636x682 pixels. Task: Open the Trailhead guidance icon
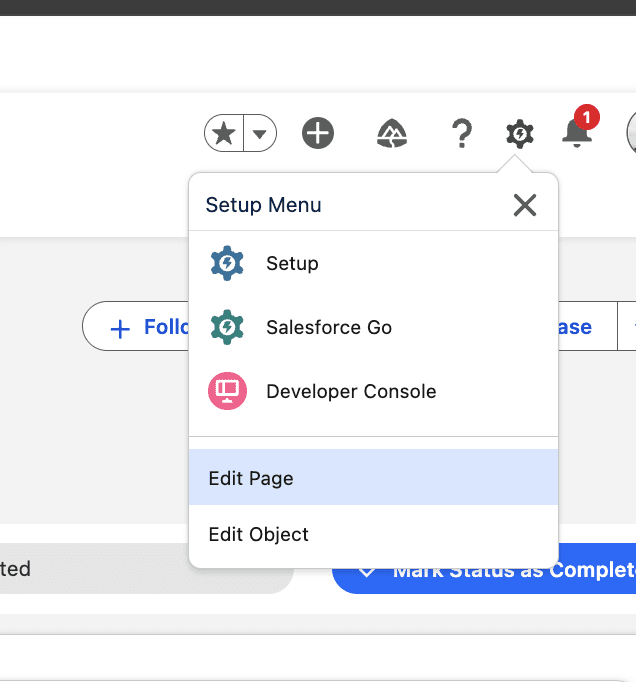(392, 133)
